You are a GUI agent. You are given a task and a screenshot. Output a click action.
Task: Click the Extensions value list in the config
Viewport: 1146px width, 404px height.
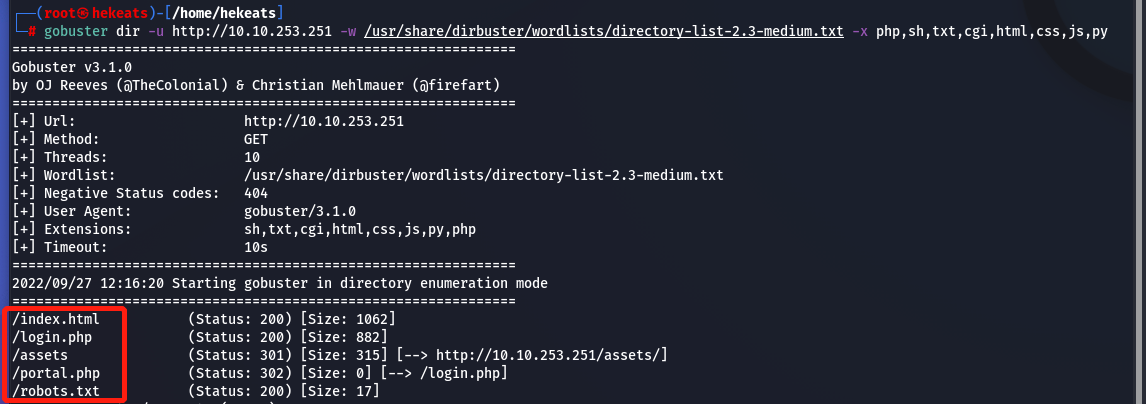[359, 229]
